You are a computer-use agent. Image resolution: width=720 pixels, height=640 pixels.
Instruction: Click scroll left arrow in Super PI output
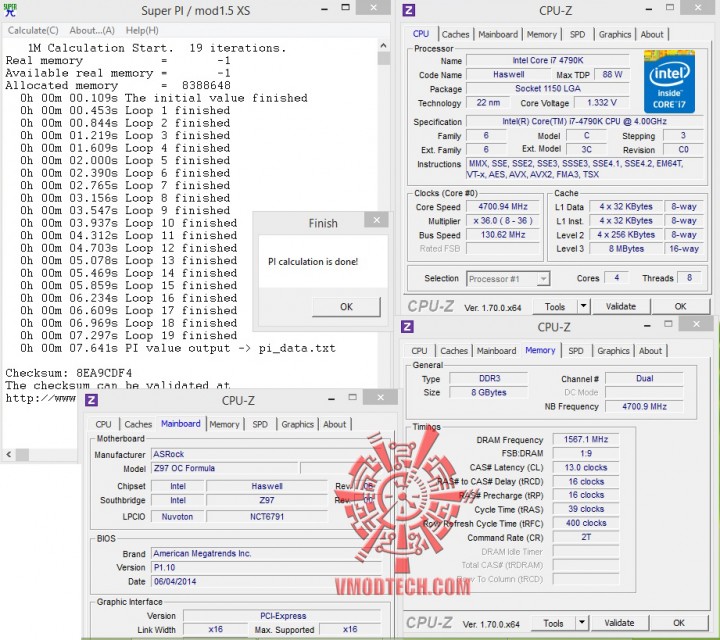[9, 455]
